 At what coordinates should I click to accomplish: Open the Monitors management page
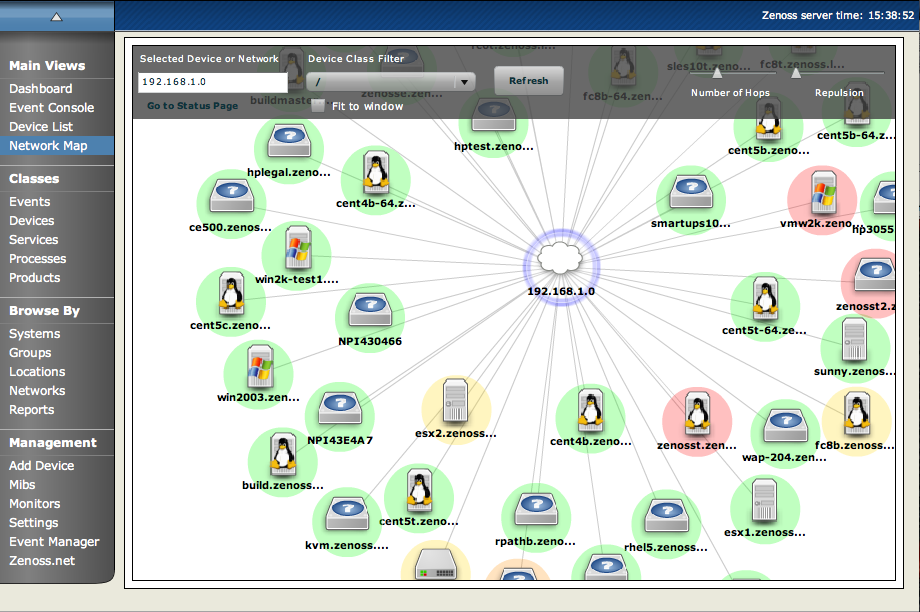(x=35, y=503)
